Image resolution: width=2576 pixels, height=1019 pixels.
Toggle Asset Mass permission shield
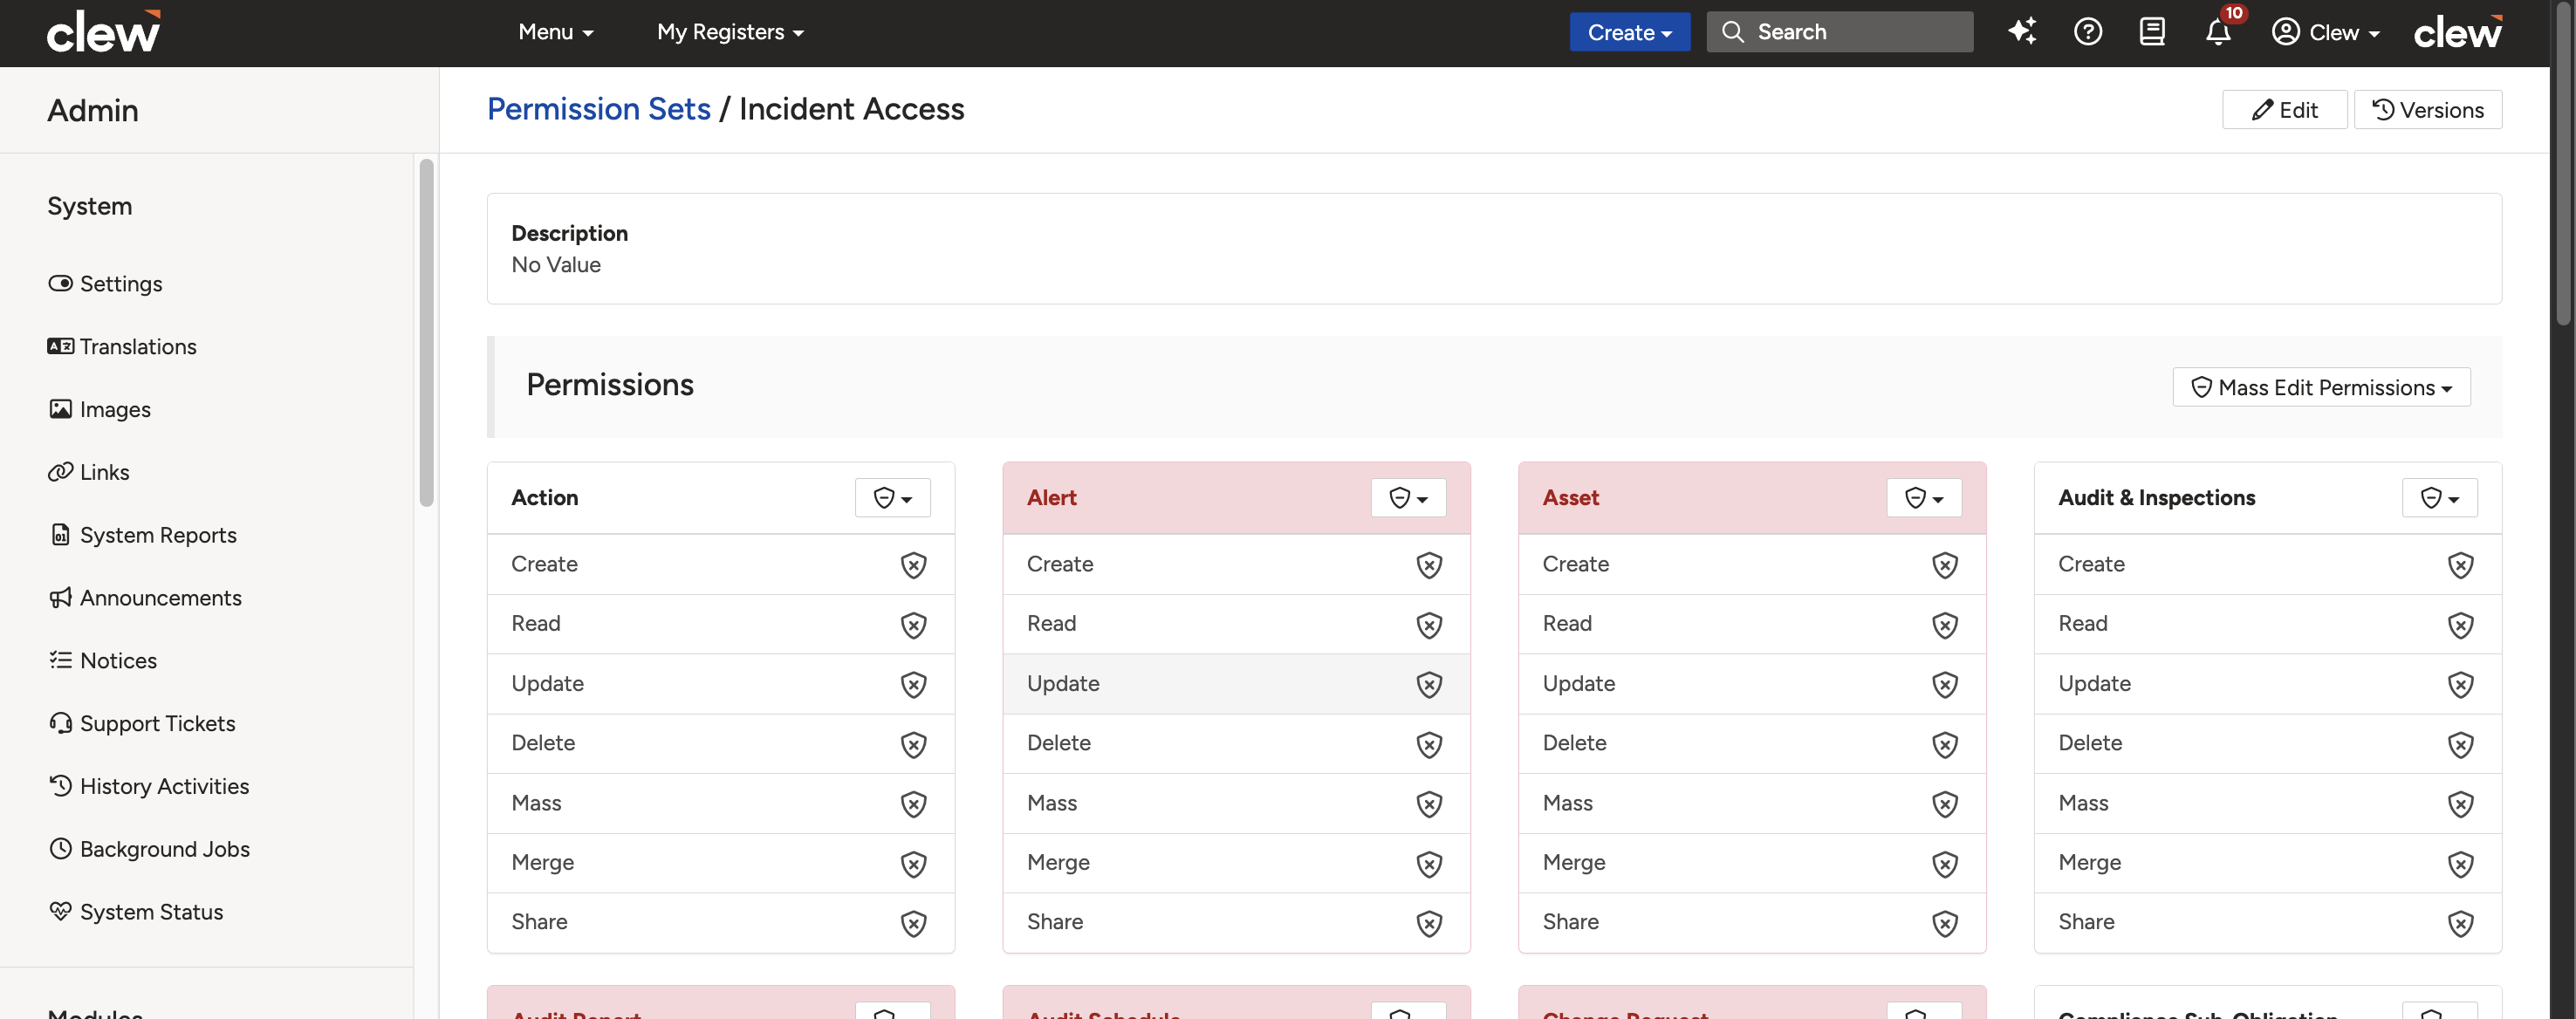[x=1944, y=804]
